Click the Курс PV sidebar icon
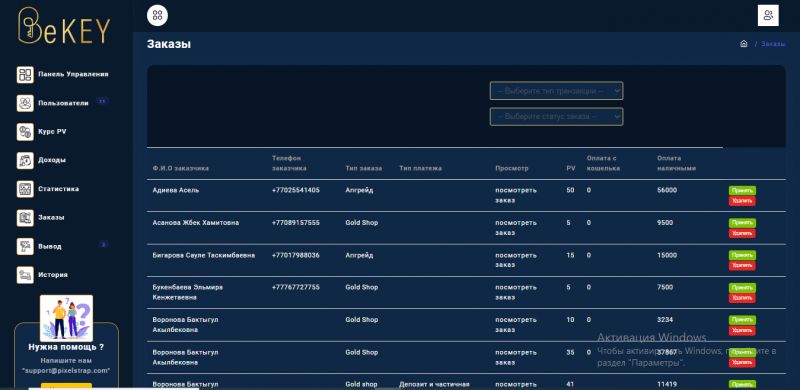 click(x=25, y=132)
